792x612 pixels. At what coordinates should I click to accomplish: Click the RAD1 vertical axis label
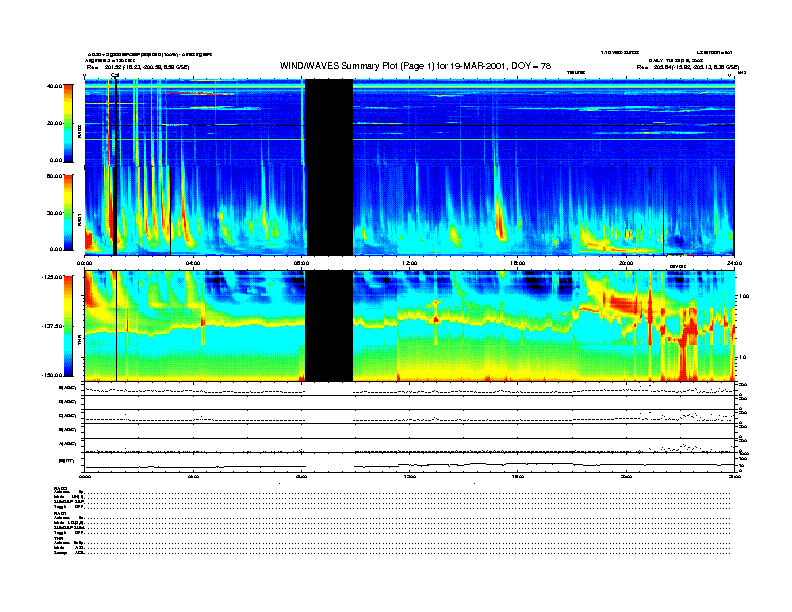click(80, 219)
